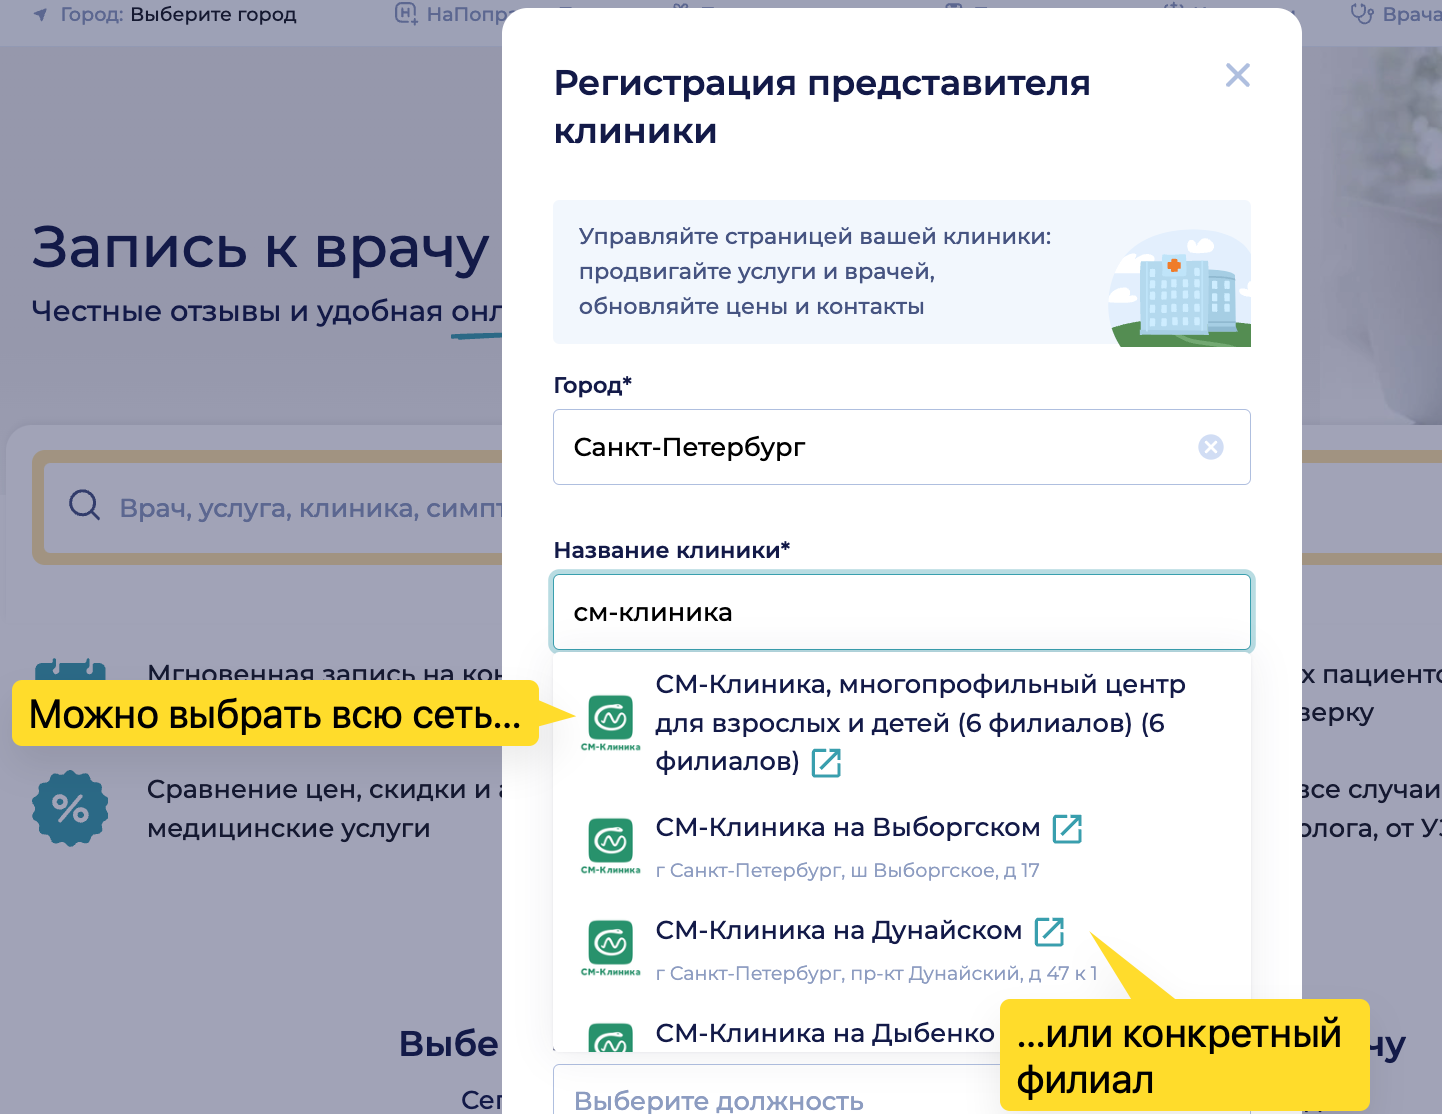Click the location arrow icon next to Город

tap(40, 15)
